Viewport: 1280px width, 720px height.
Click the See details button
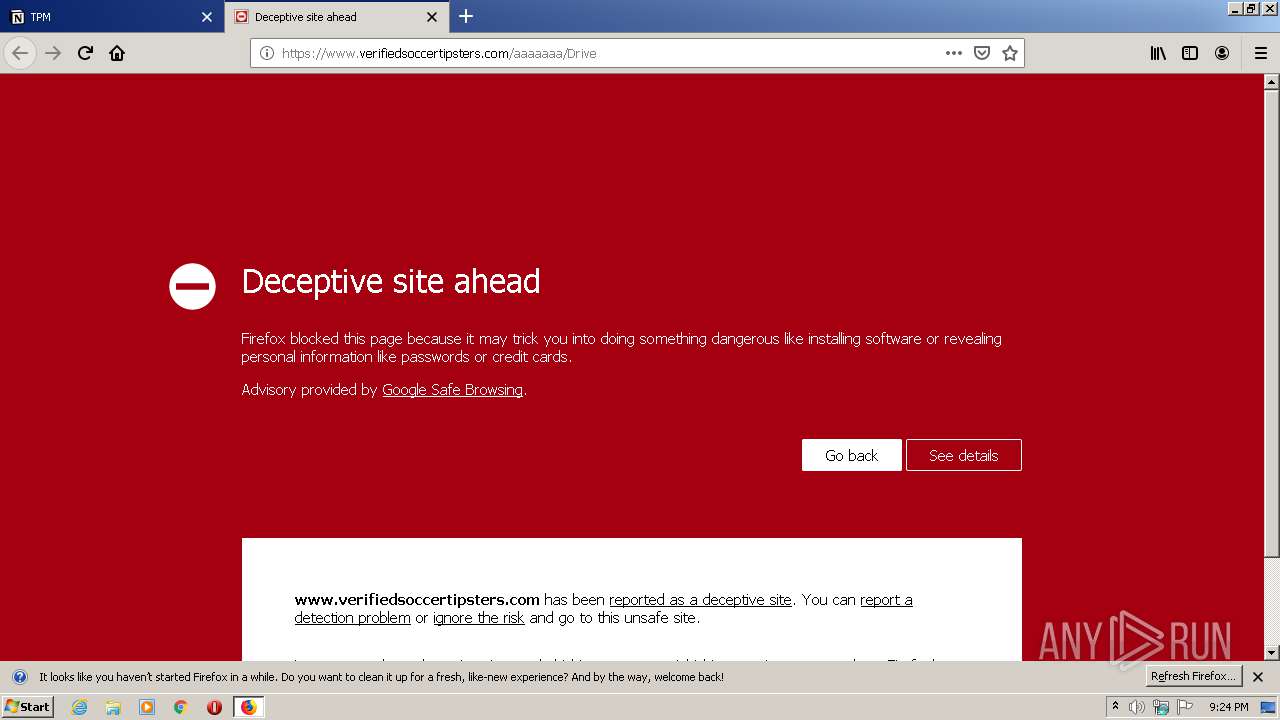click(964, 455)
